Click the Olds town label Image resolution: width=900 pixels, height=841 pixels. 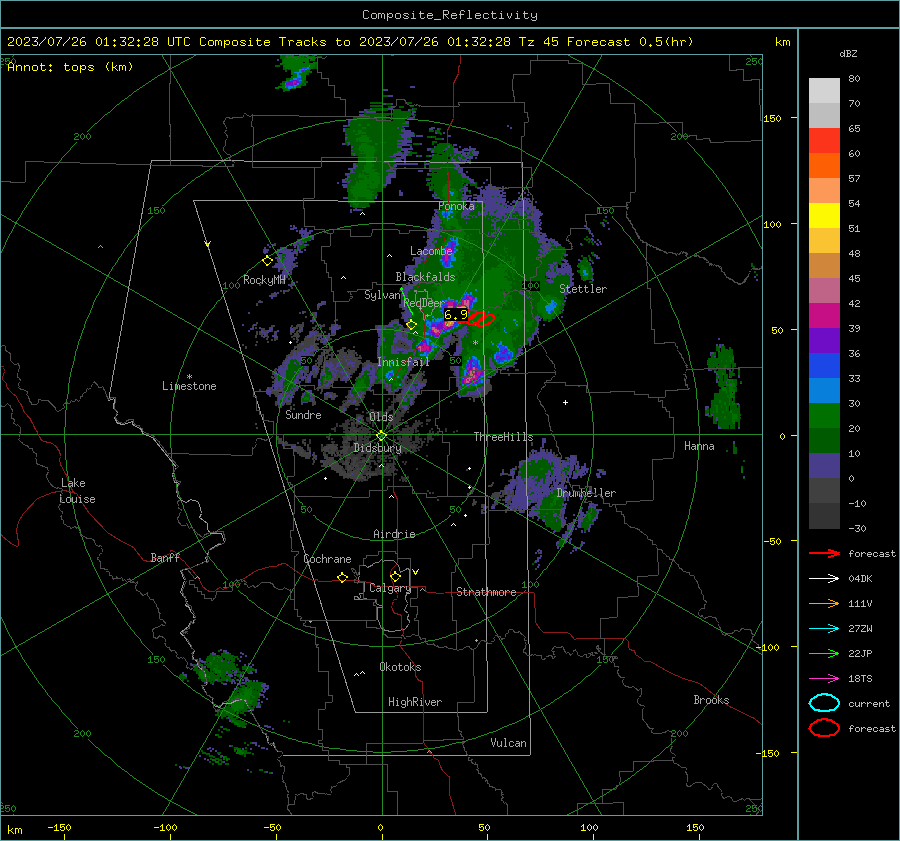[381, 417]
